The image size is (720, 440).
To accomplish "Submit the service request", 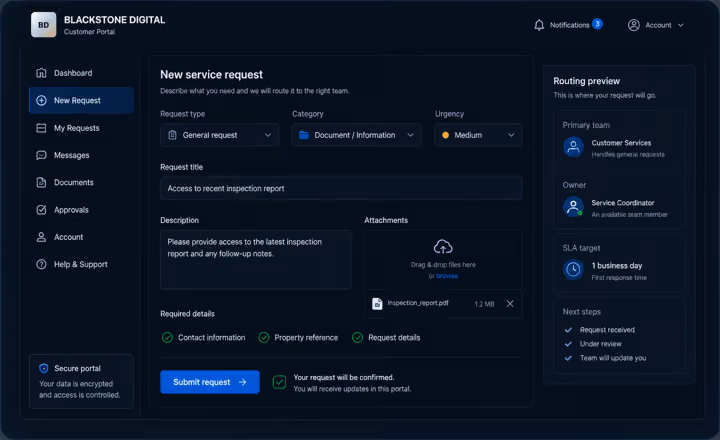I will [210, 382].
